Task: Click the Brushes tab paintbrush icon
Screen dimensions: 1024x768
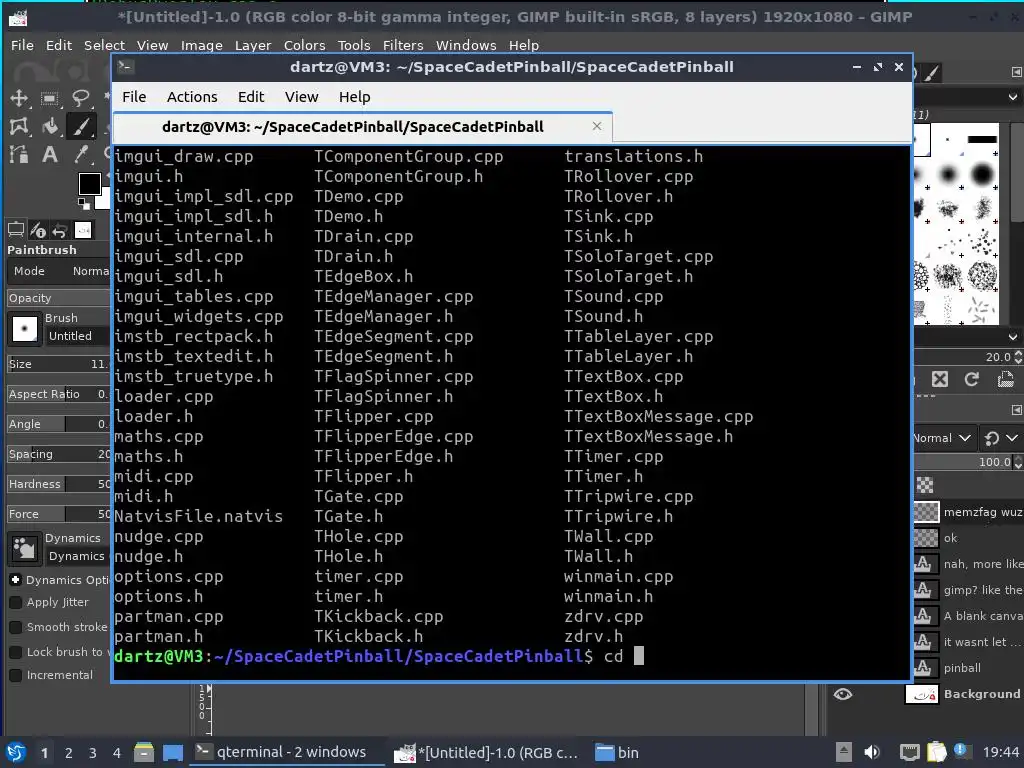Action: [x=933, y=73]
